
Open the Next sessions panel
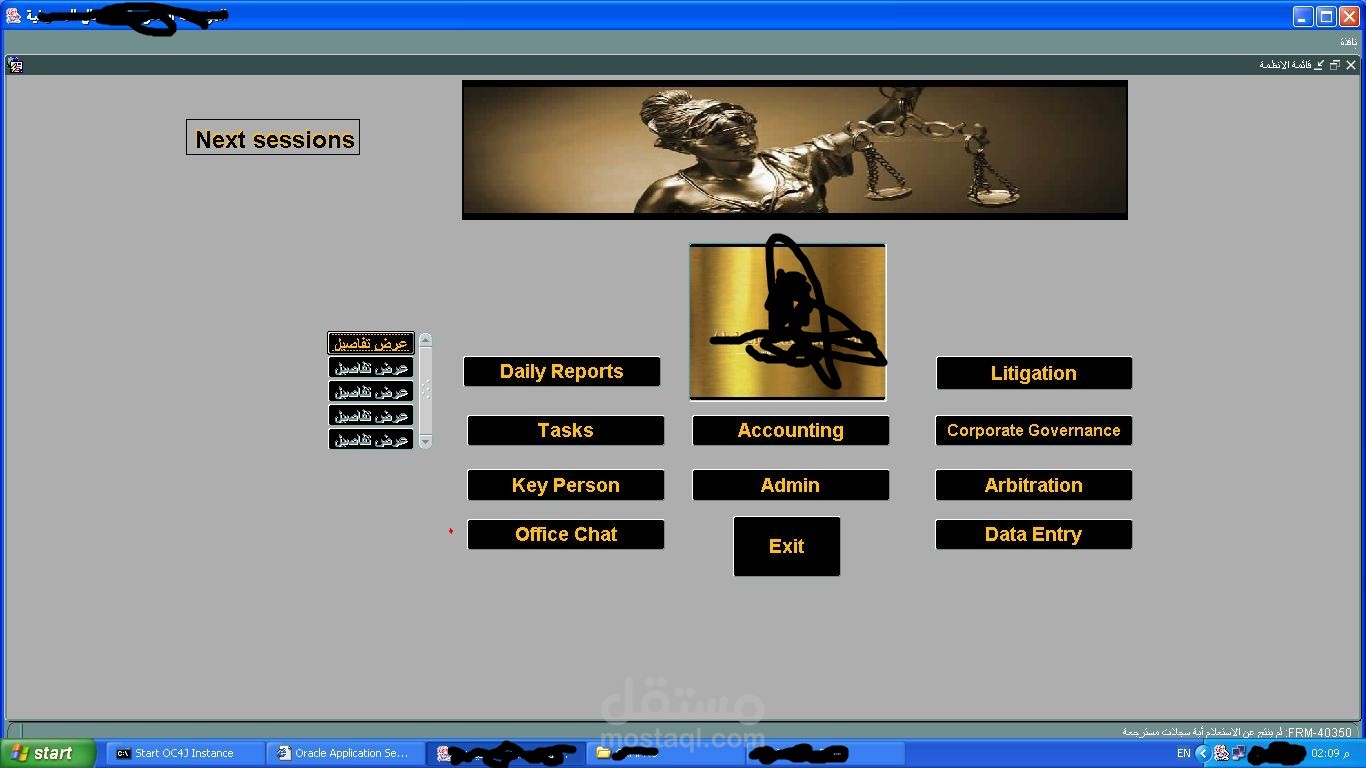273,138
